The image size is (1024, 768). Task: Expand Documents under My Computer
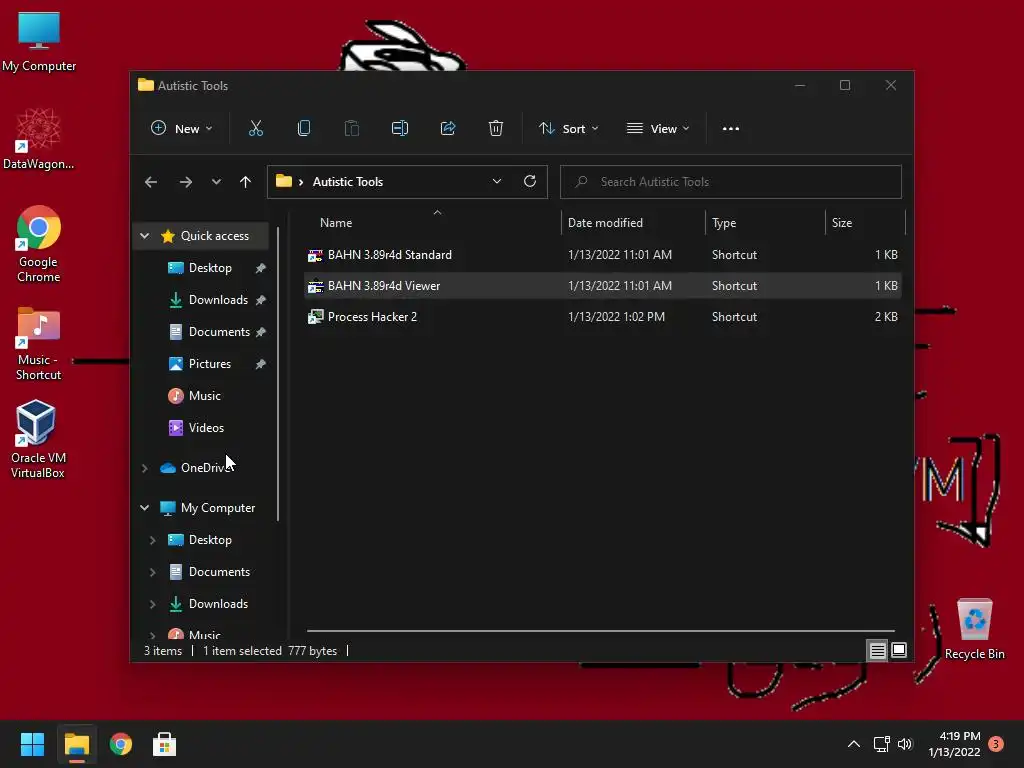tap(152, 572)
